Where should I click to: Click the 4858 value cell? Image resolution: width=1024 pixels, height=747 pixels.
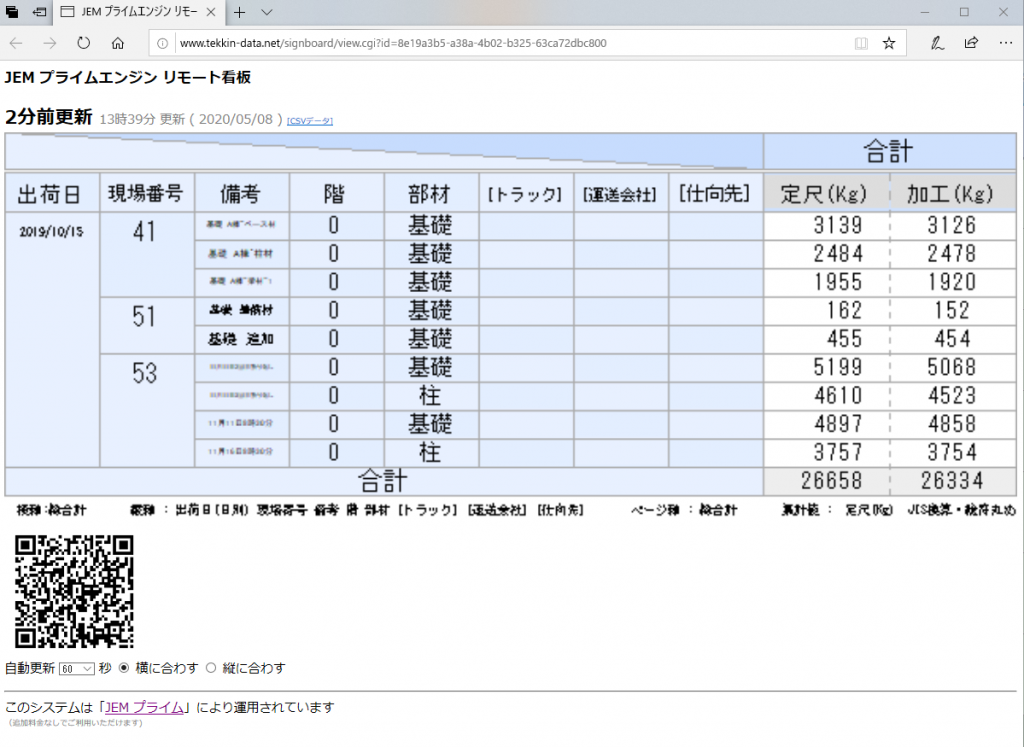pyautogui.click(x=953, y=424)
